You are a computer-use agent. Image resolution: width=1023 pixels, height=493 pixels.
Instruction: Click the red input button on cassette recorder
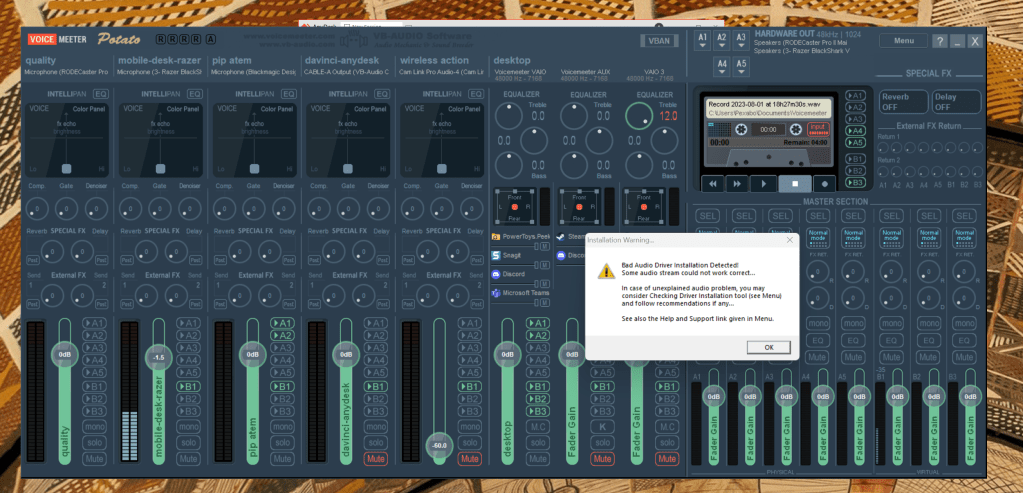point(816,129)
